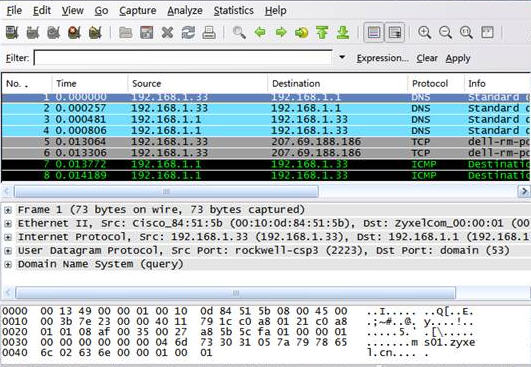Viewport: 531px width, 367px height.
Task: Sort by the Info column header
Action: click(497, 84)
